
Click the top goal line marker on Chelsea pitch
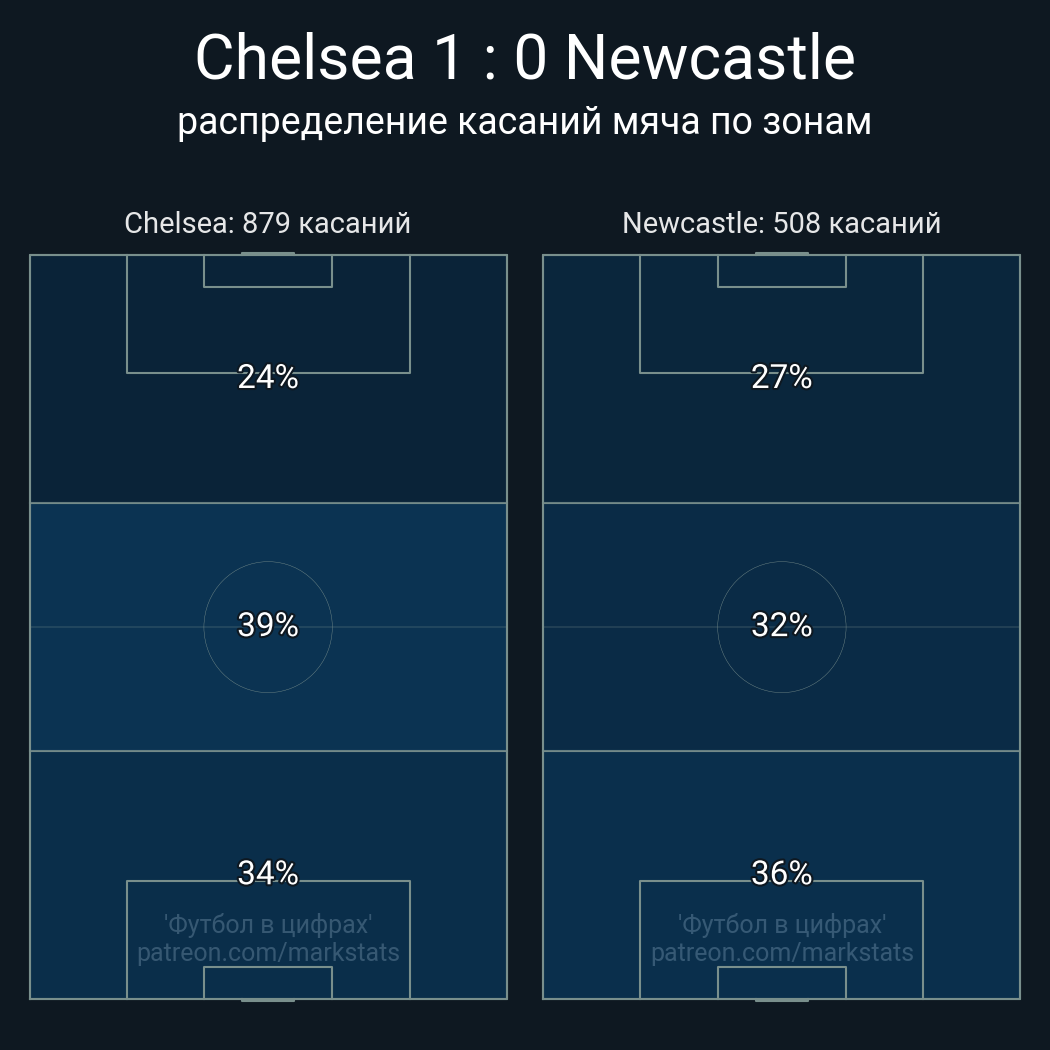pyautogui.click(x=268, y=254)
